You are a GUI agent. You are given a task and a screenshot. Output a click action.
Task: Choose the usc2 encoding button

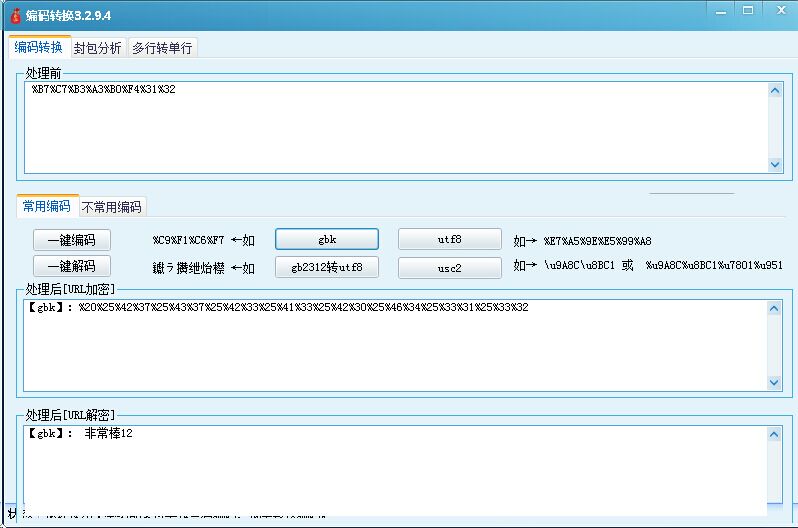[449, 267]
